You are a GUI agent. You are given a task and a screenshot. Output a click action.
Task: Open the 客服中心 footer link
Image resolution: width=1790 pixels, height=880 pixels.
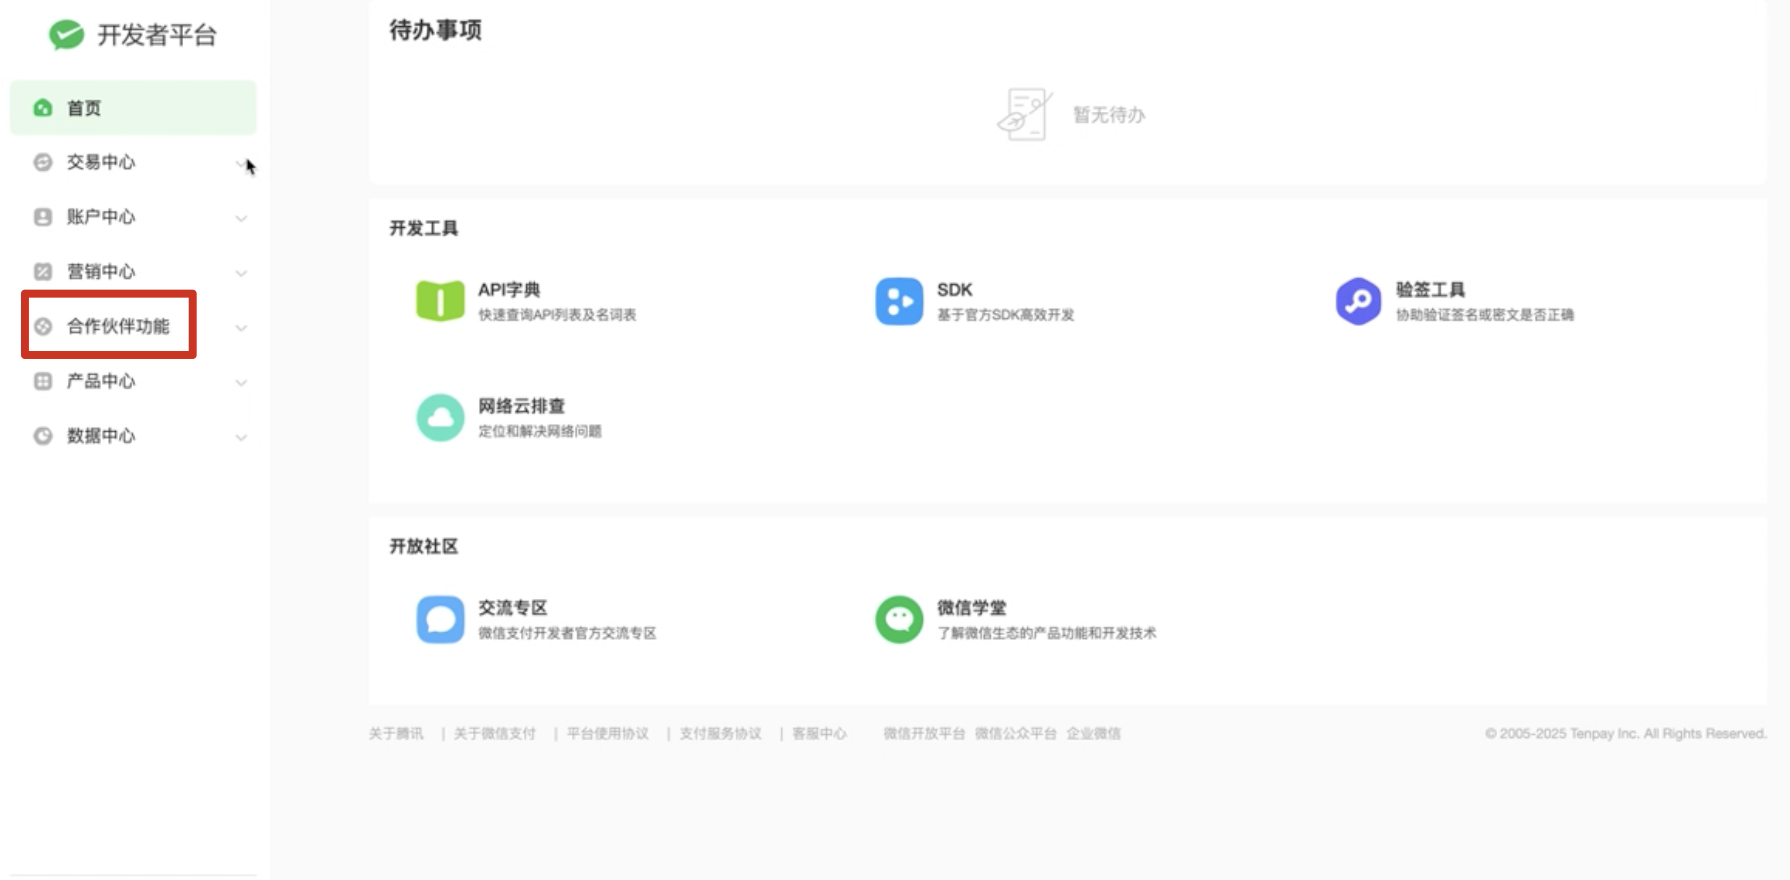click(x=819, y=734)
